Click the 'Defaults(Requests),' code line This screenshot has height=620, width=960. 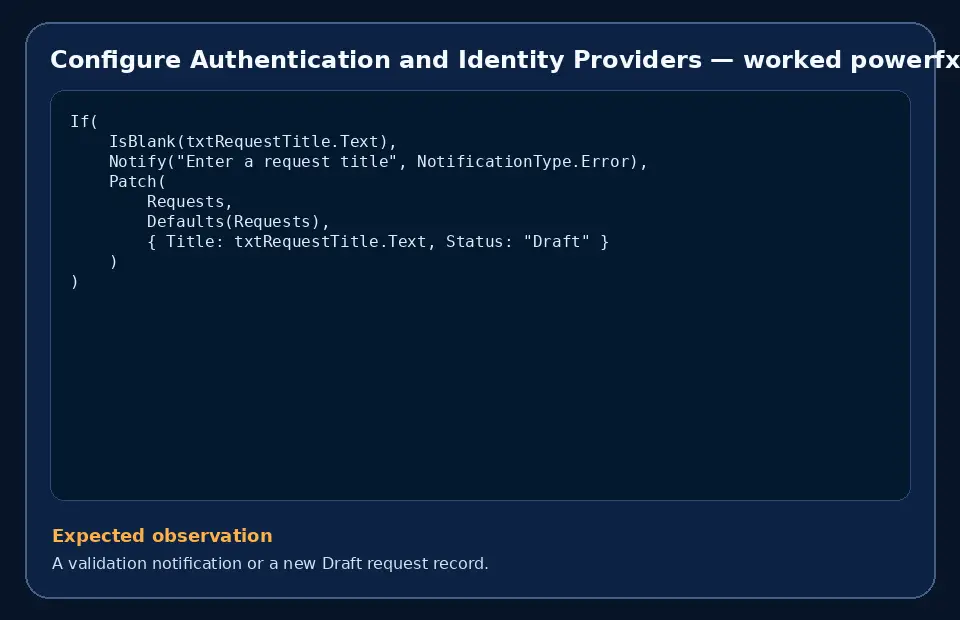point(238,222)
